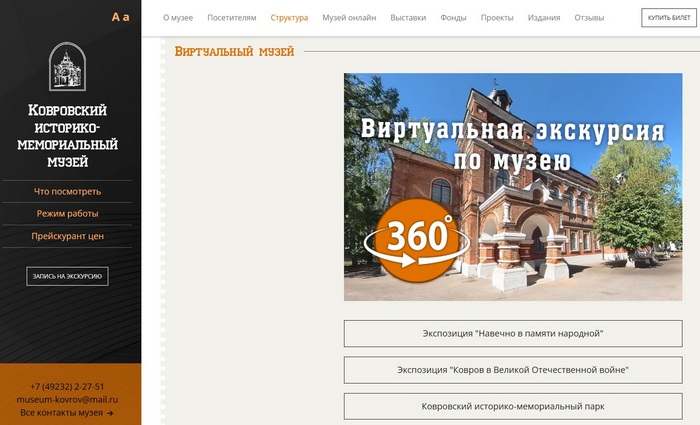Toggle the Aa font size control

tap(120, 17)
